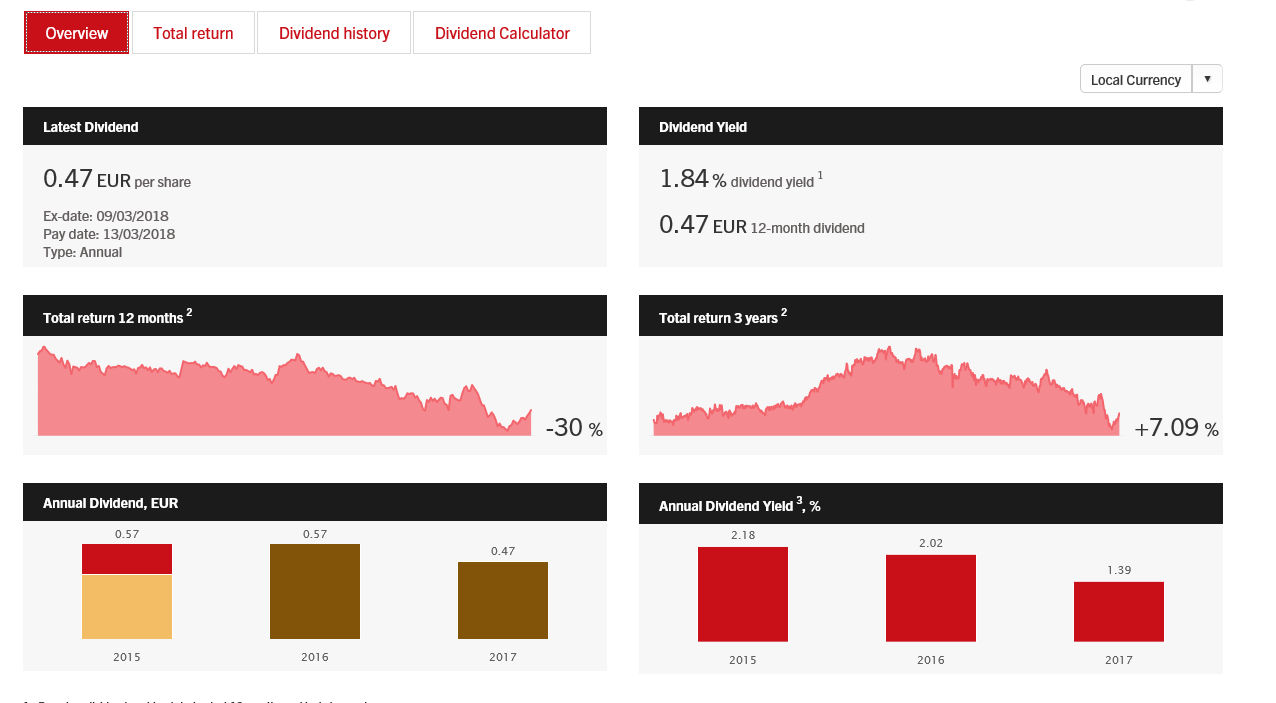
Task: Open the Dividend history tab
Action: click(x=334, y=33)
